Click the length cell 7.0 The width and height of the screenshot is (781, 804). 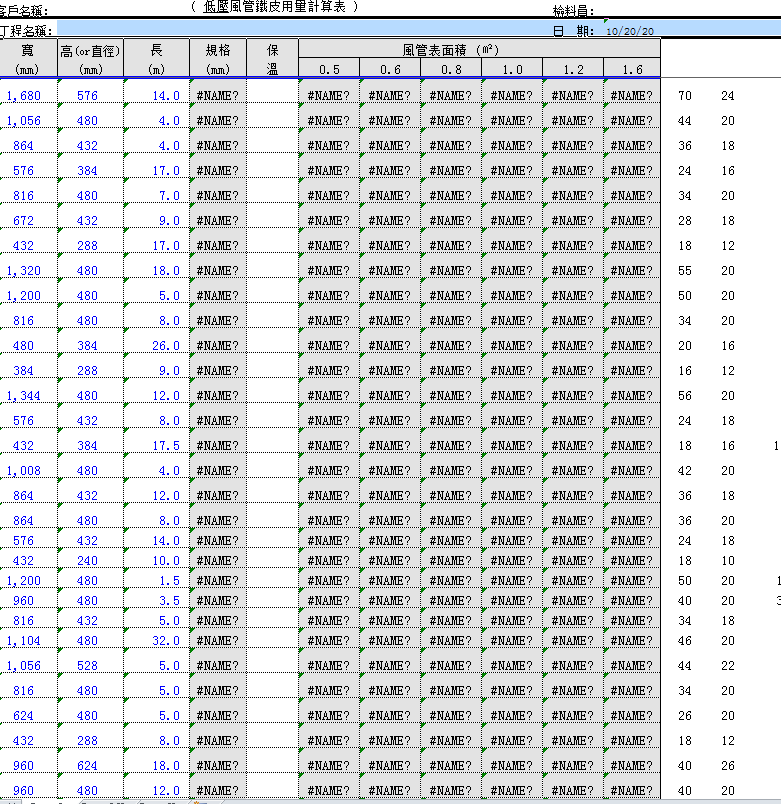pyautogui.click(x=156, y=191)
